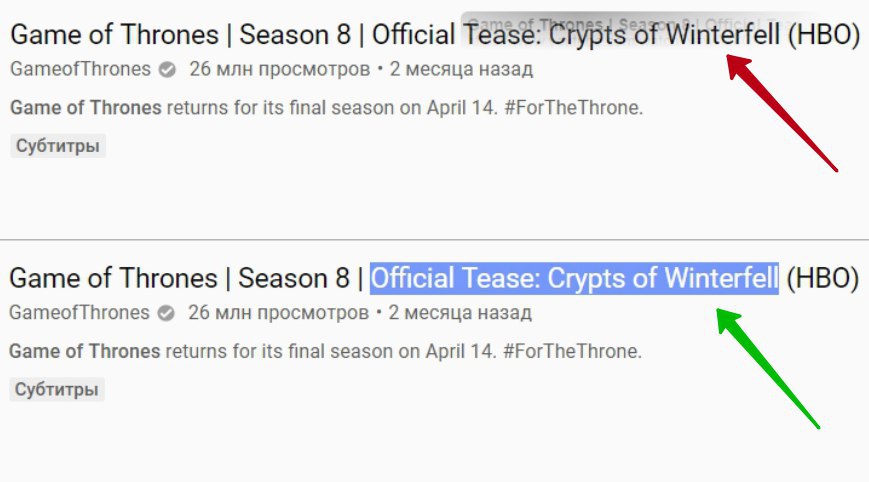Click #ForTheThrone hashtag in the first description
Image resolution: width=869 pixels, height=482 pixels.
572,108
